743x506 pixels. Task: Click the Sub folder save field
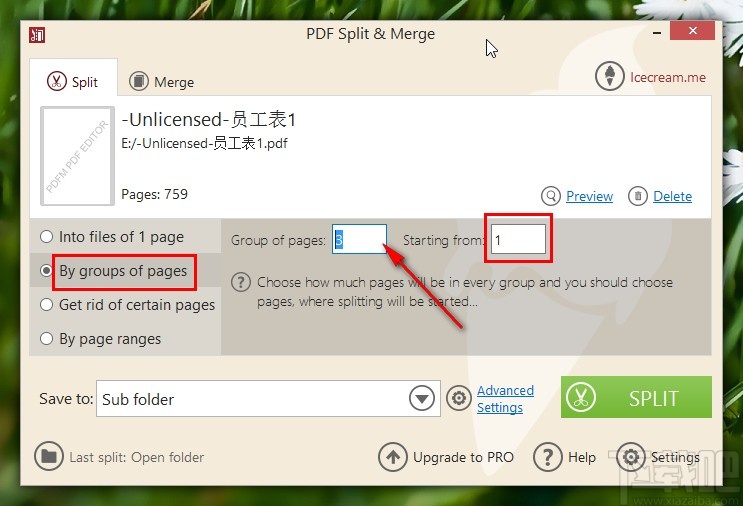point(268,398)
